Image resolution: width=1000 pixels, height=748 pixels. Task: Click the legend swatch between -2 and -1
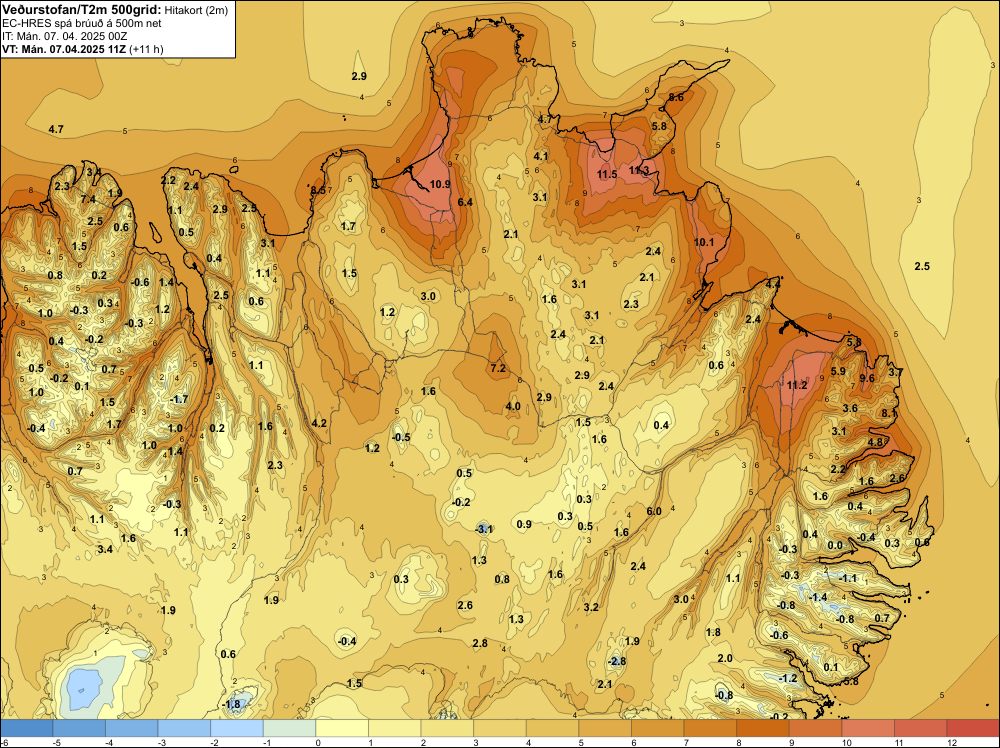(x=237, y=728)
